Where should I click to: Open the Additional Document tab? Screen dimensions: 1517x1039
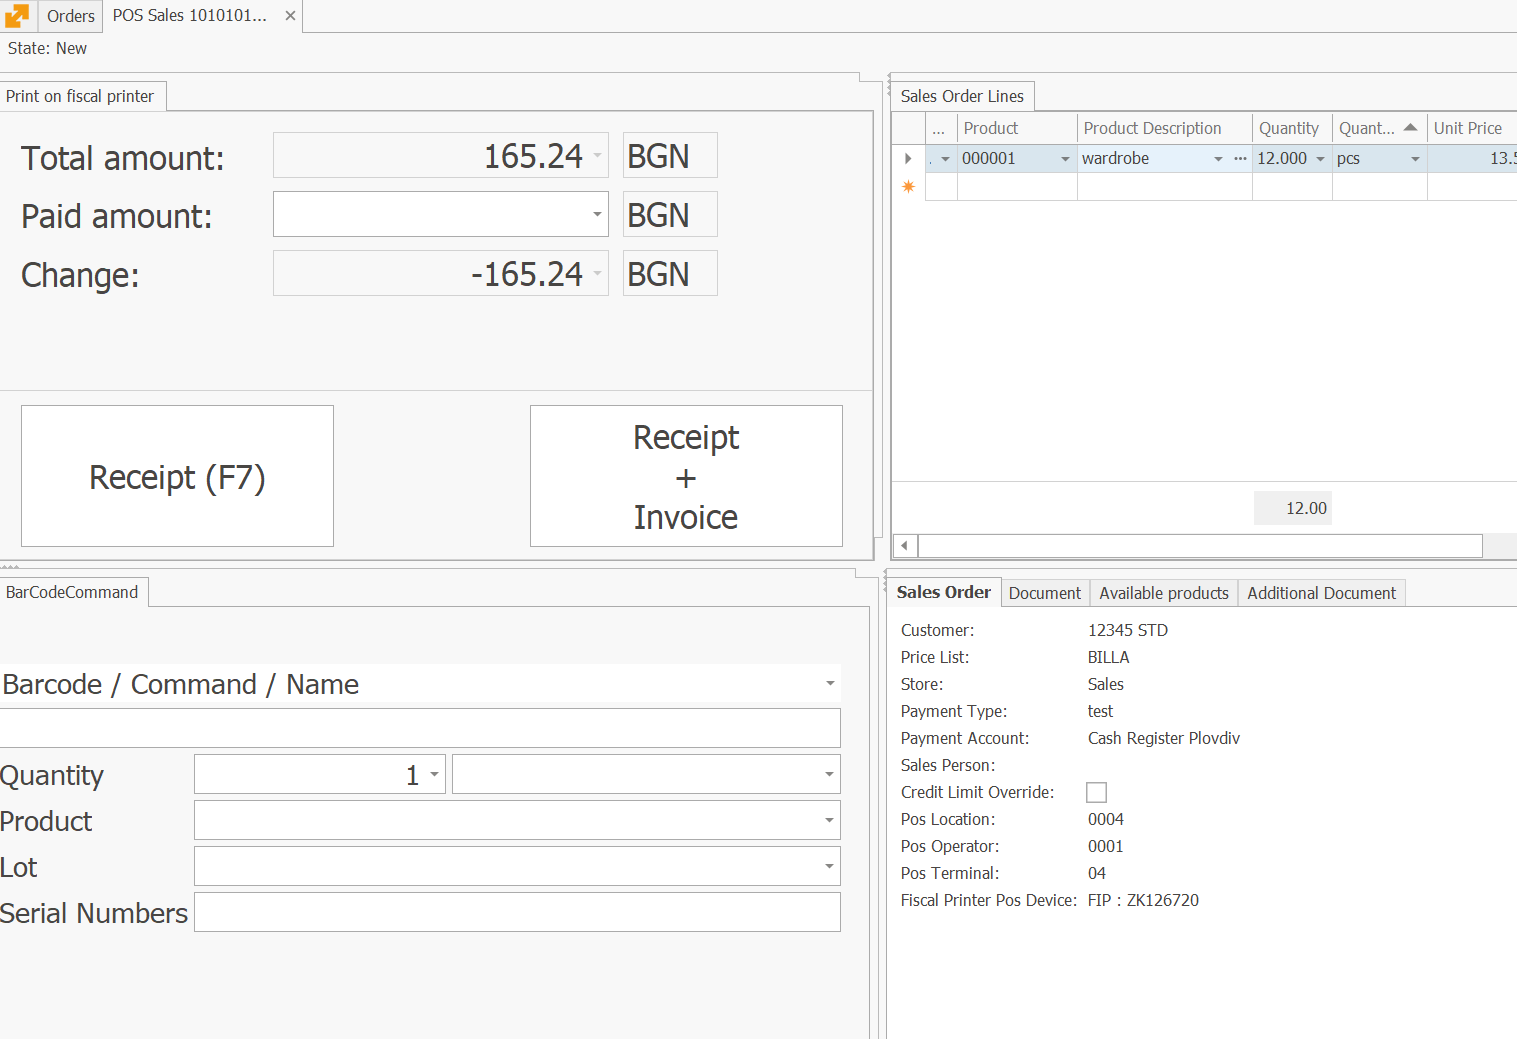click(x=1321, y=593)
